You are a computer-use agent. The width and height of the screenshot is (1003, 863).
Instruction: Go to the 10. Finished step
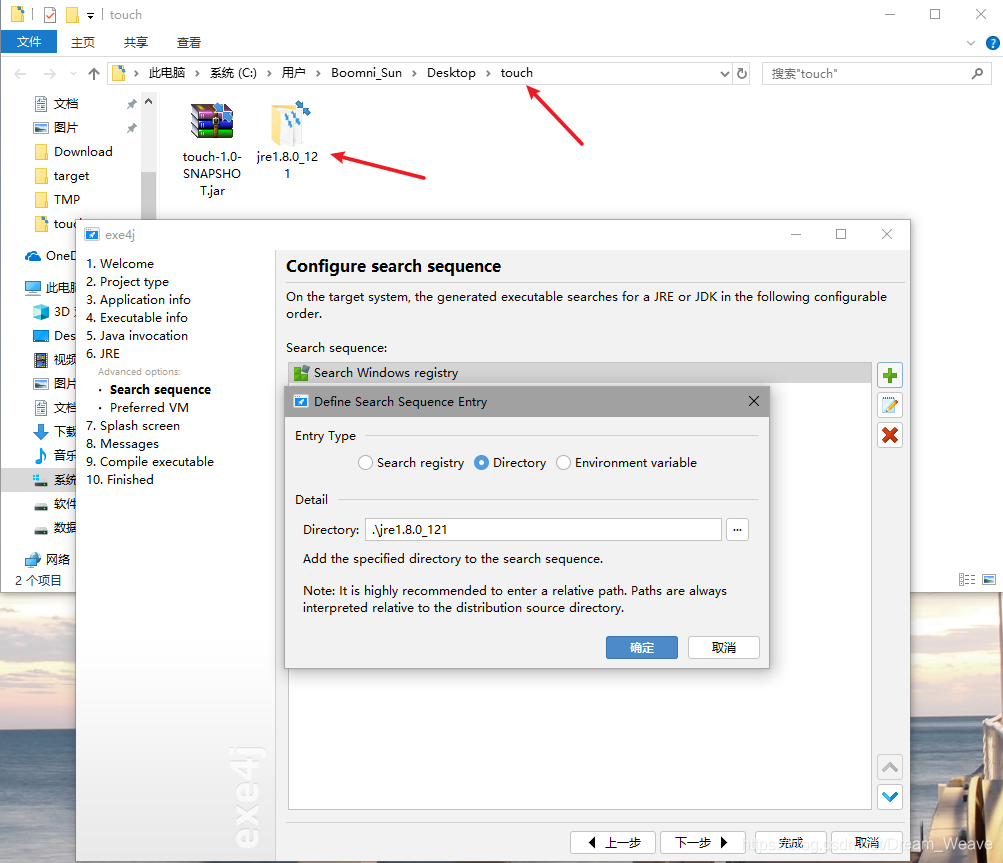tap(120, 479)
